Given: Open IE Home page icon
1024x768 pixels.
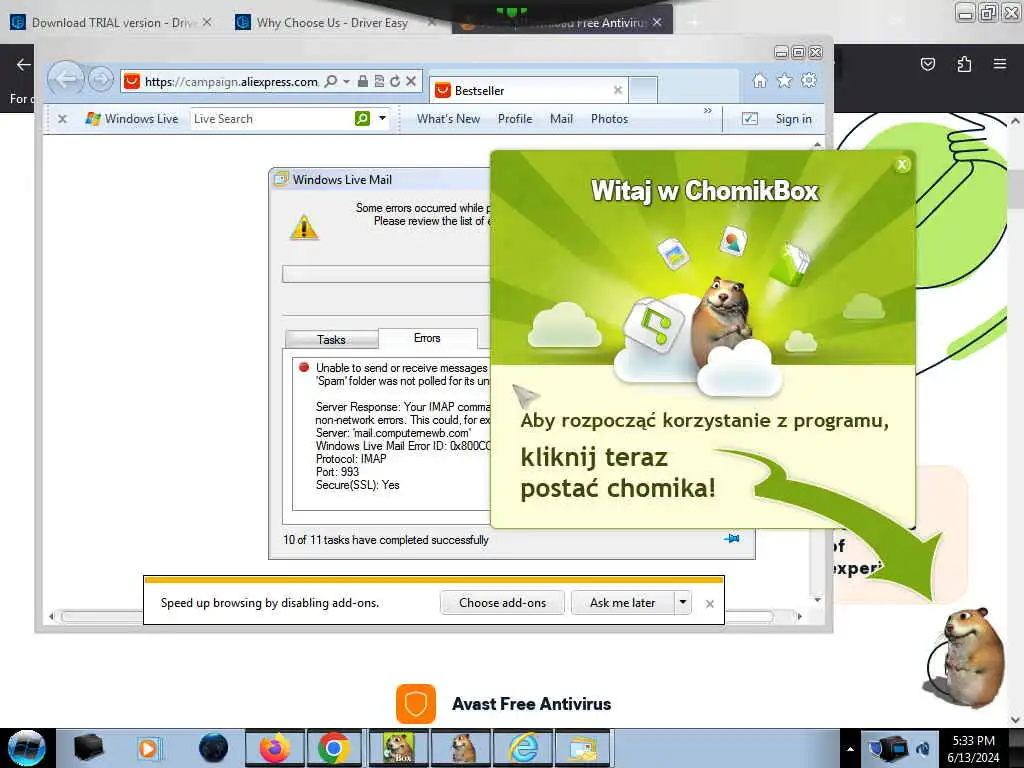Looking at the screenshot, I should click(x=760, y=80).
